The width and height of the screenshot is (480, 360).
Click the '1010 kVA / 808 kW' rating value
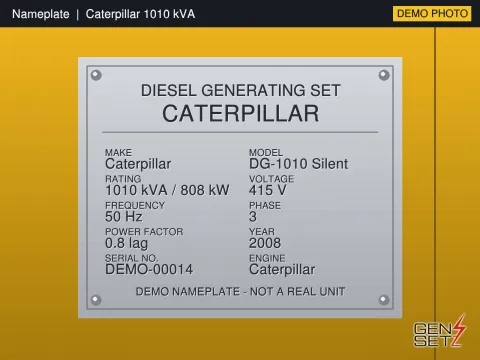(167, 190)
